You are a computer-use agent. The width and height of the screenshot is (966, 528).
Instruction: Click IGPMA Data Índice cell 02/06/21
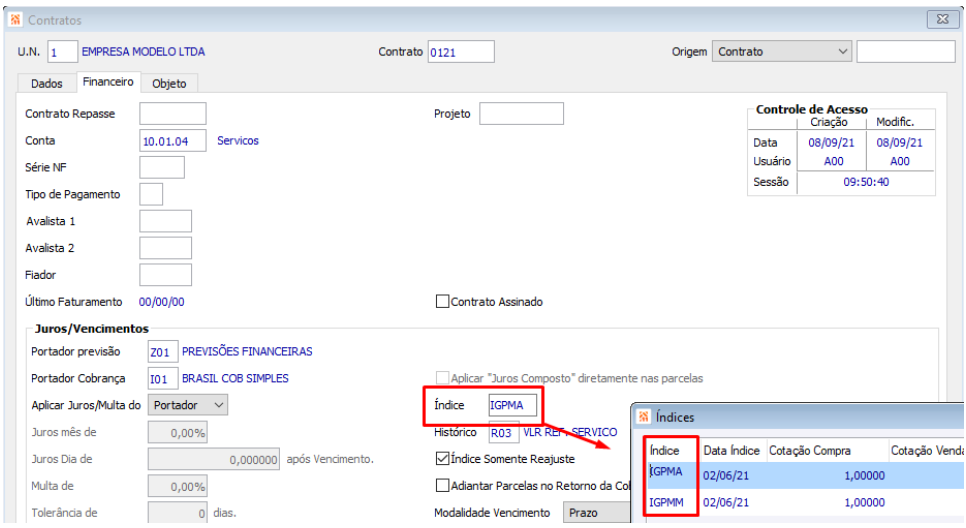726,476
